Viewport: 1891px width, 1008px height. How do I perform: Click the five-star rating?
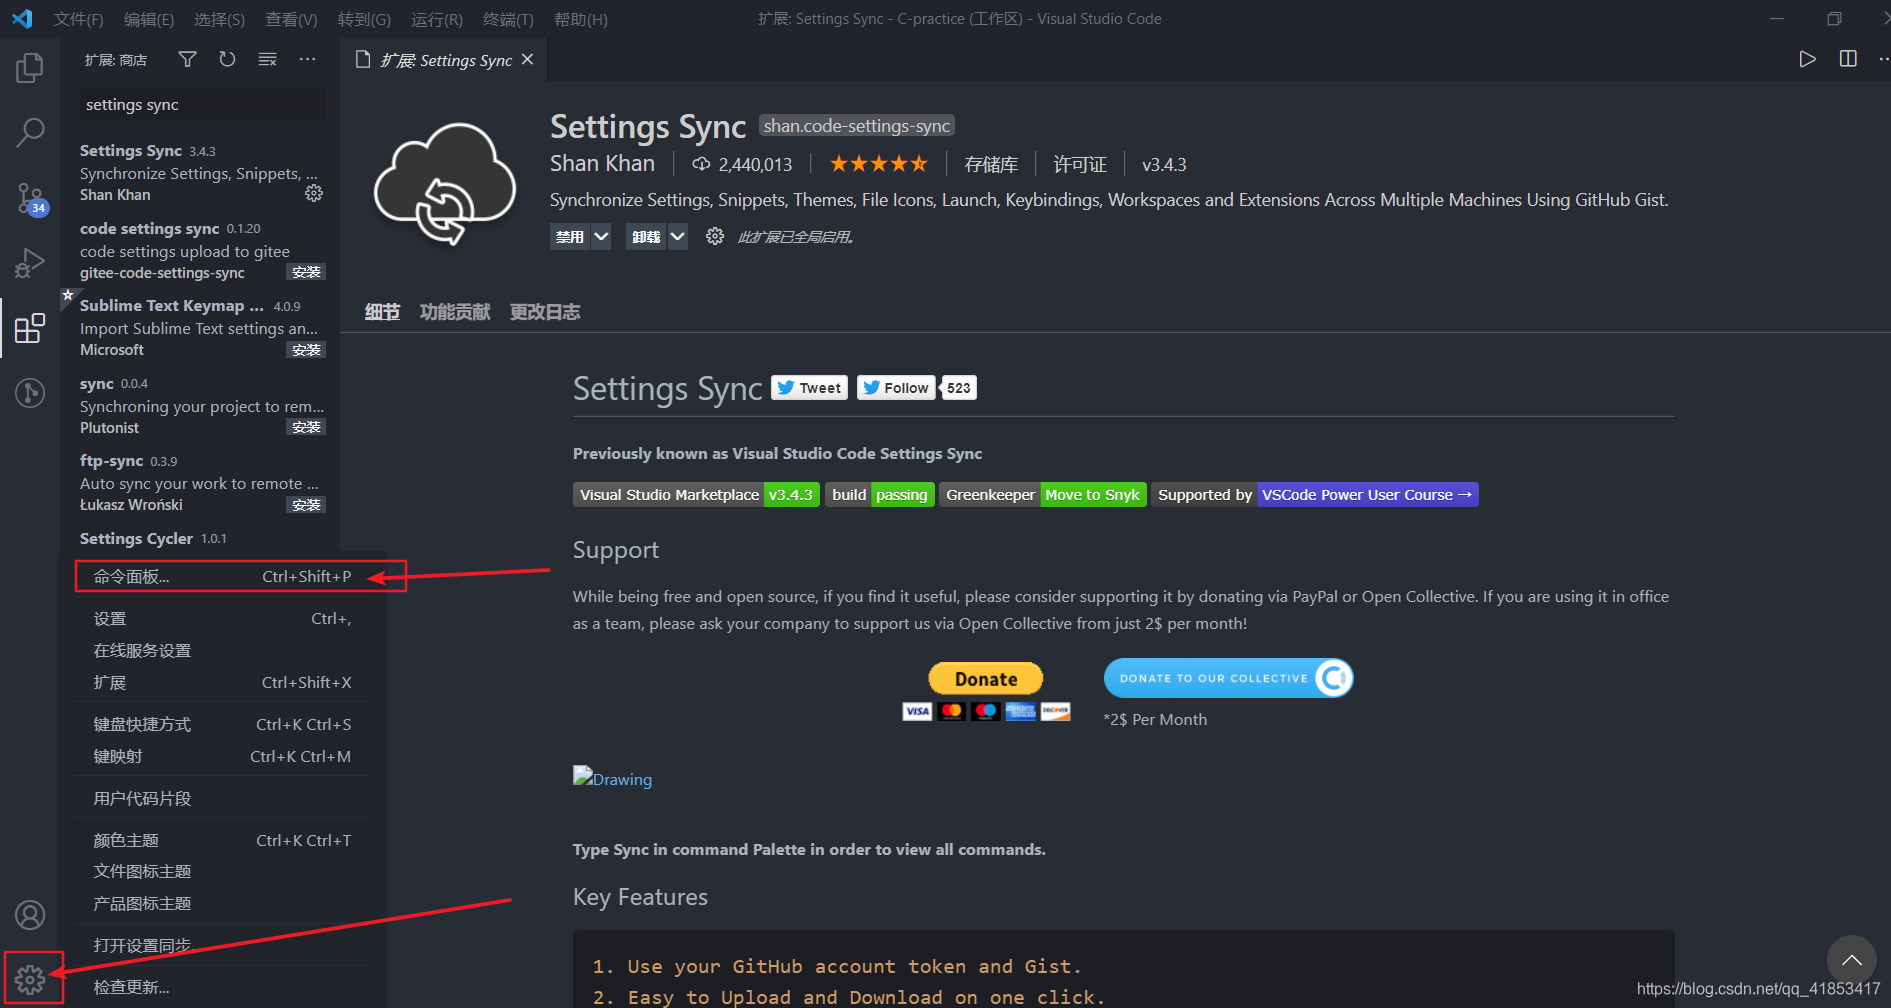879,164
